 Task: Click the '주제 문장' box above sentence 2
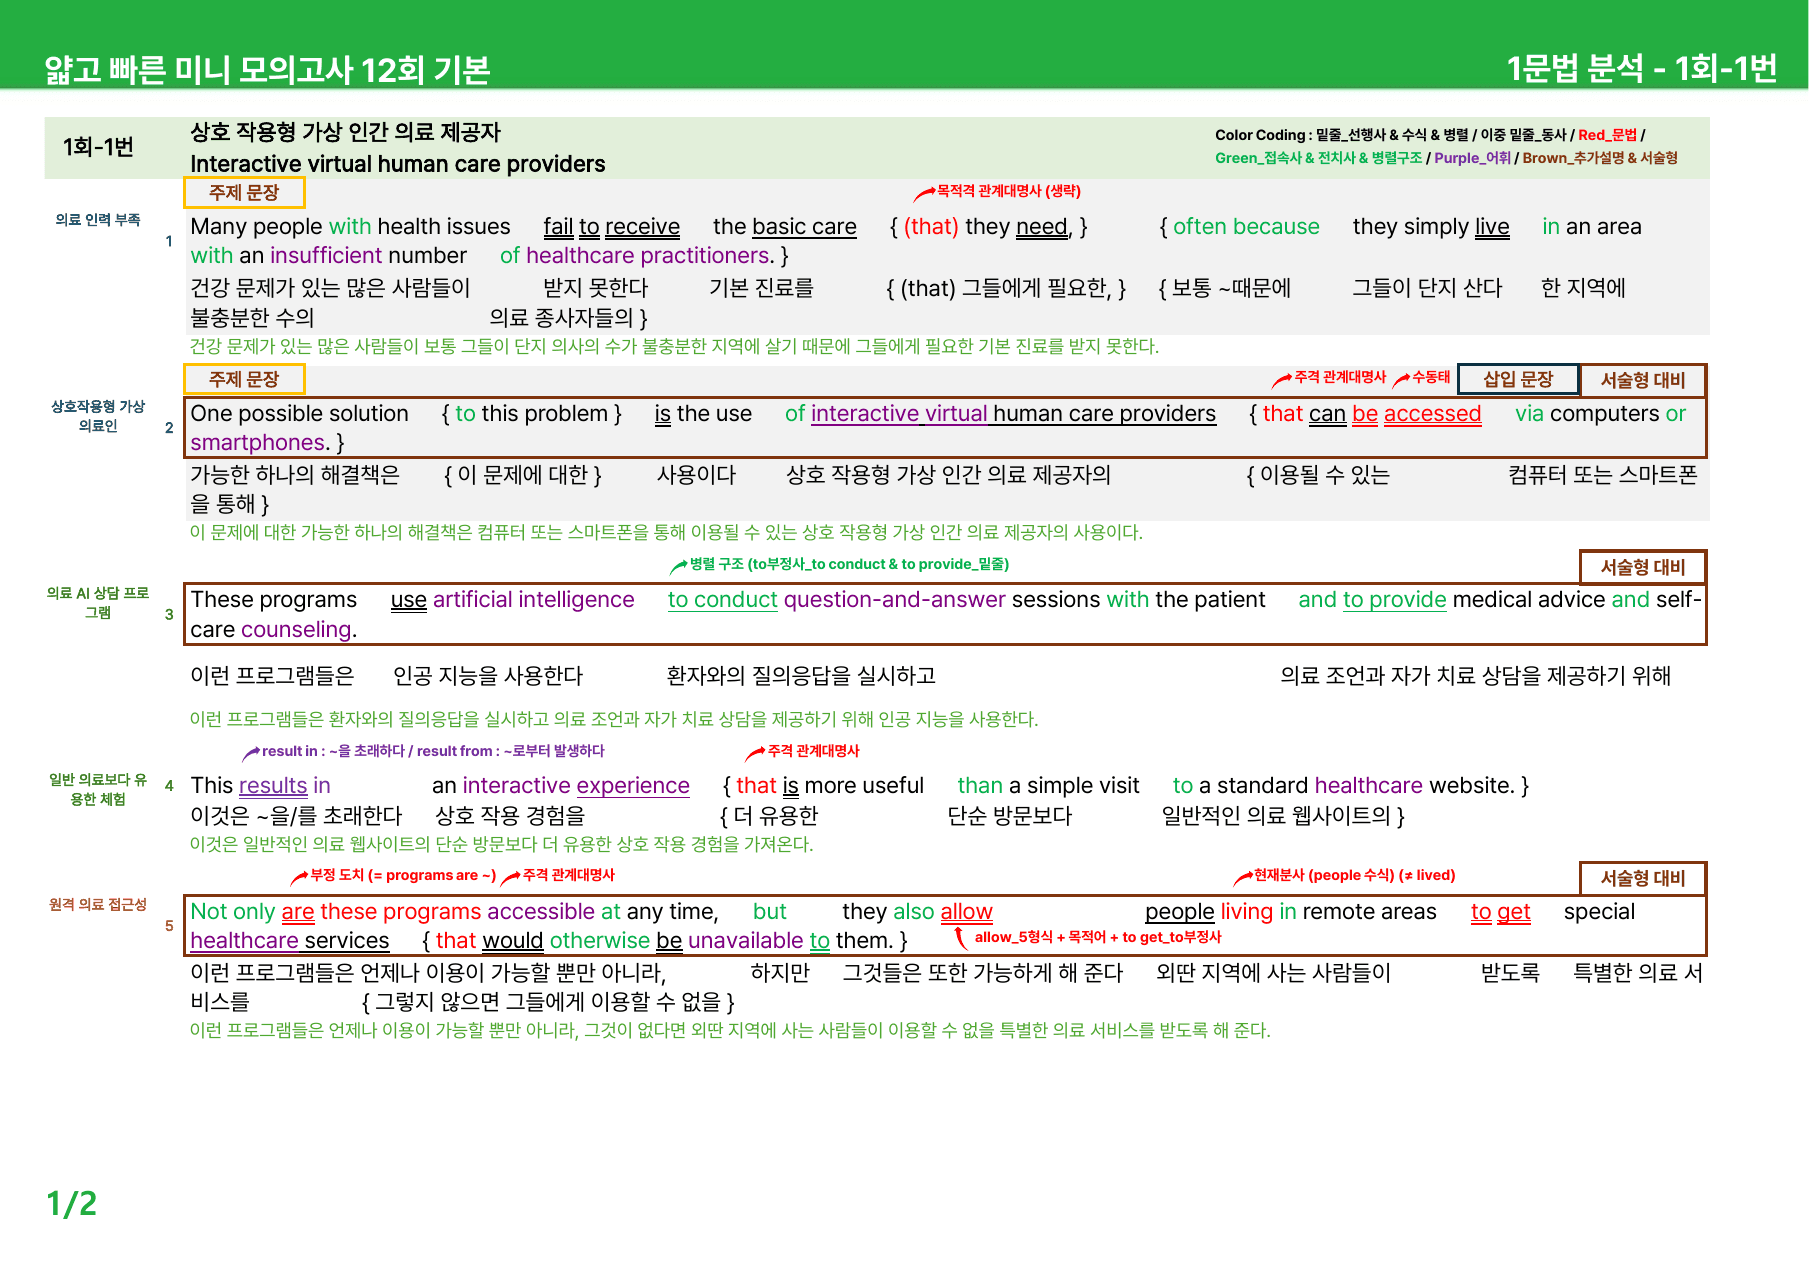click(x=244, y=379)
